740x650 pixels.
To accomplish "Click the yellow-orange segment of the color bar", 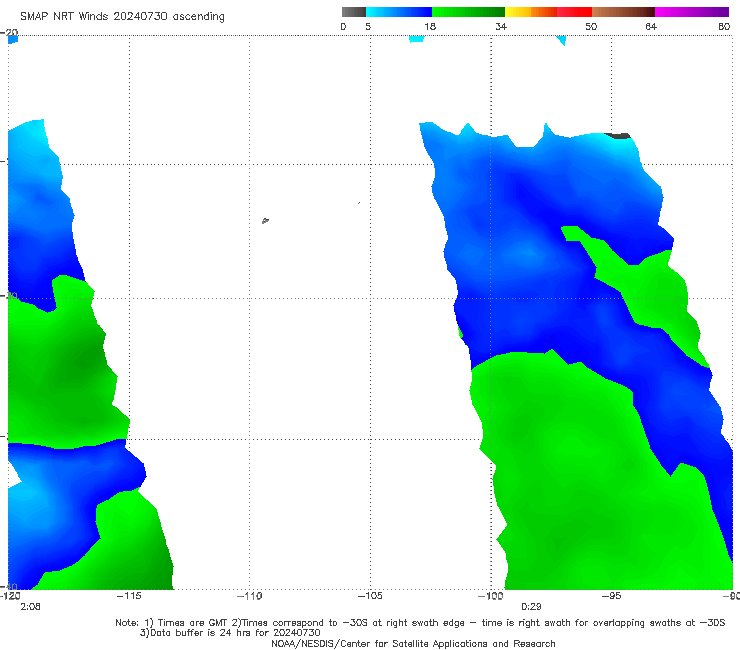I will pyautogui.click(x=531, y=12).
